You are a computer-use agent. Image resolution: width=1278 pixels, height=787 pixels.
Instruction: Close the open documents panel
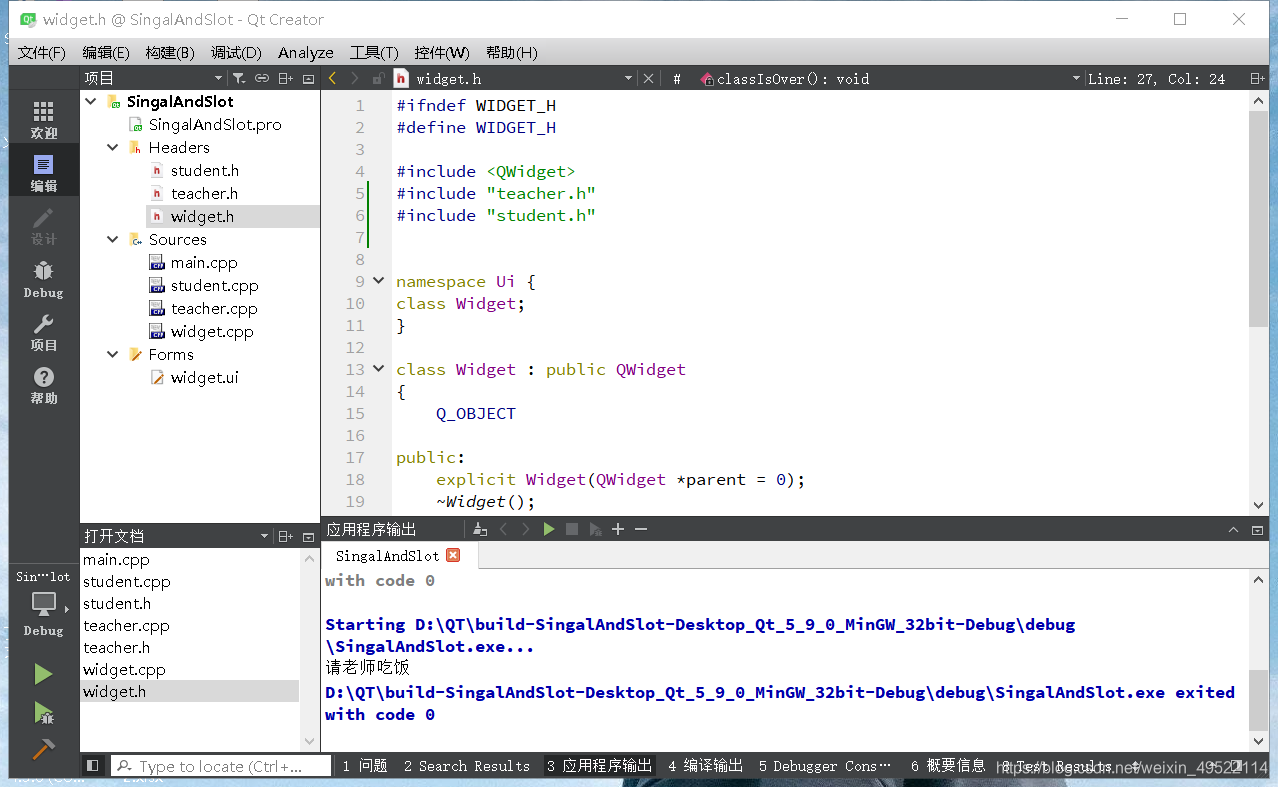click(x=308, y=536)
